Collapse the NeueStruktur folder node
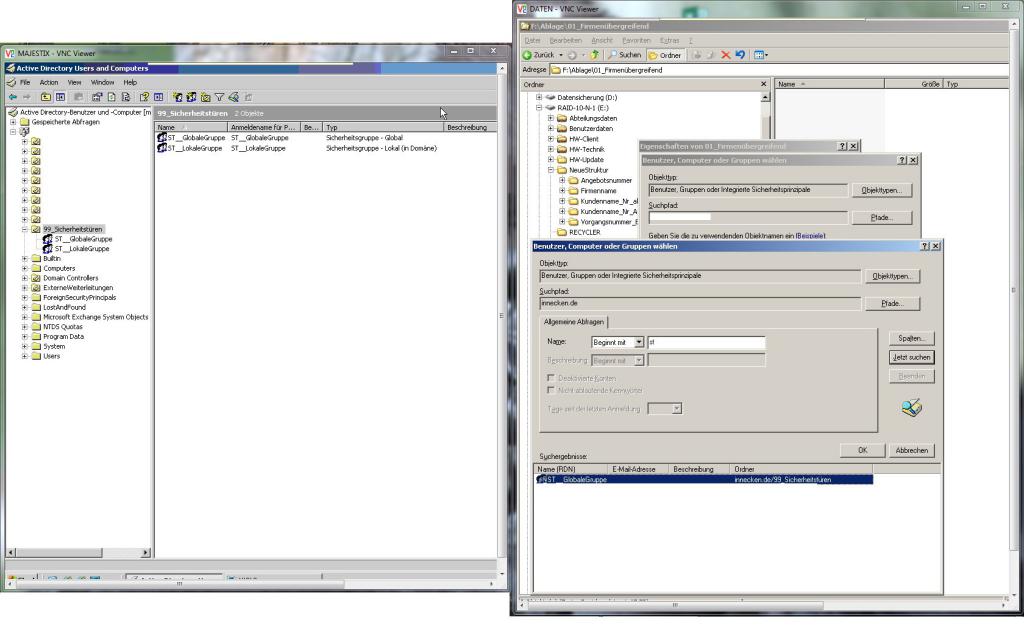 point(551,170)
